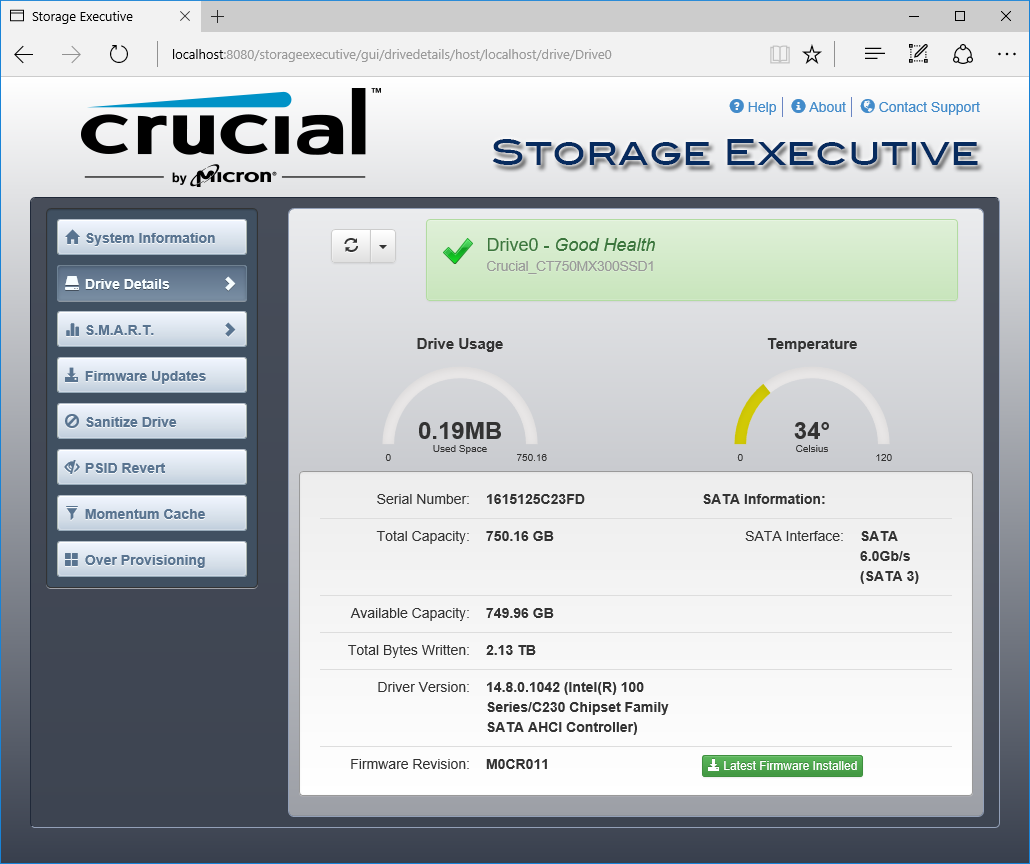This screenshot has height=864, width=1030.
Task: Open the About link
Action: [x=818, y=107]
